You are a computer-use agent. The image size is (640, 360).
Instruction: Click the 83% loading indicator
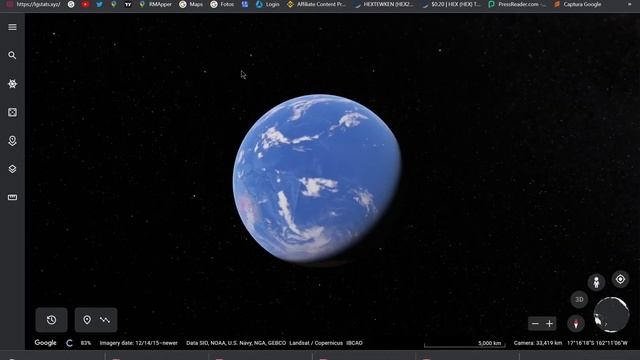86,343
